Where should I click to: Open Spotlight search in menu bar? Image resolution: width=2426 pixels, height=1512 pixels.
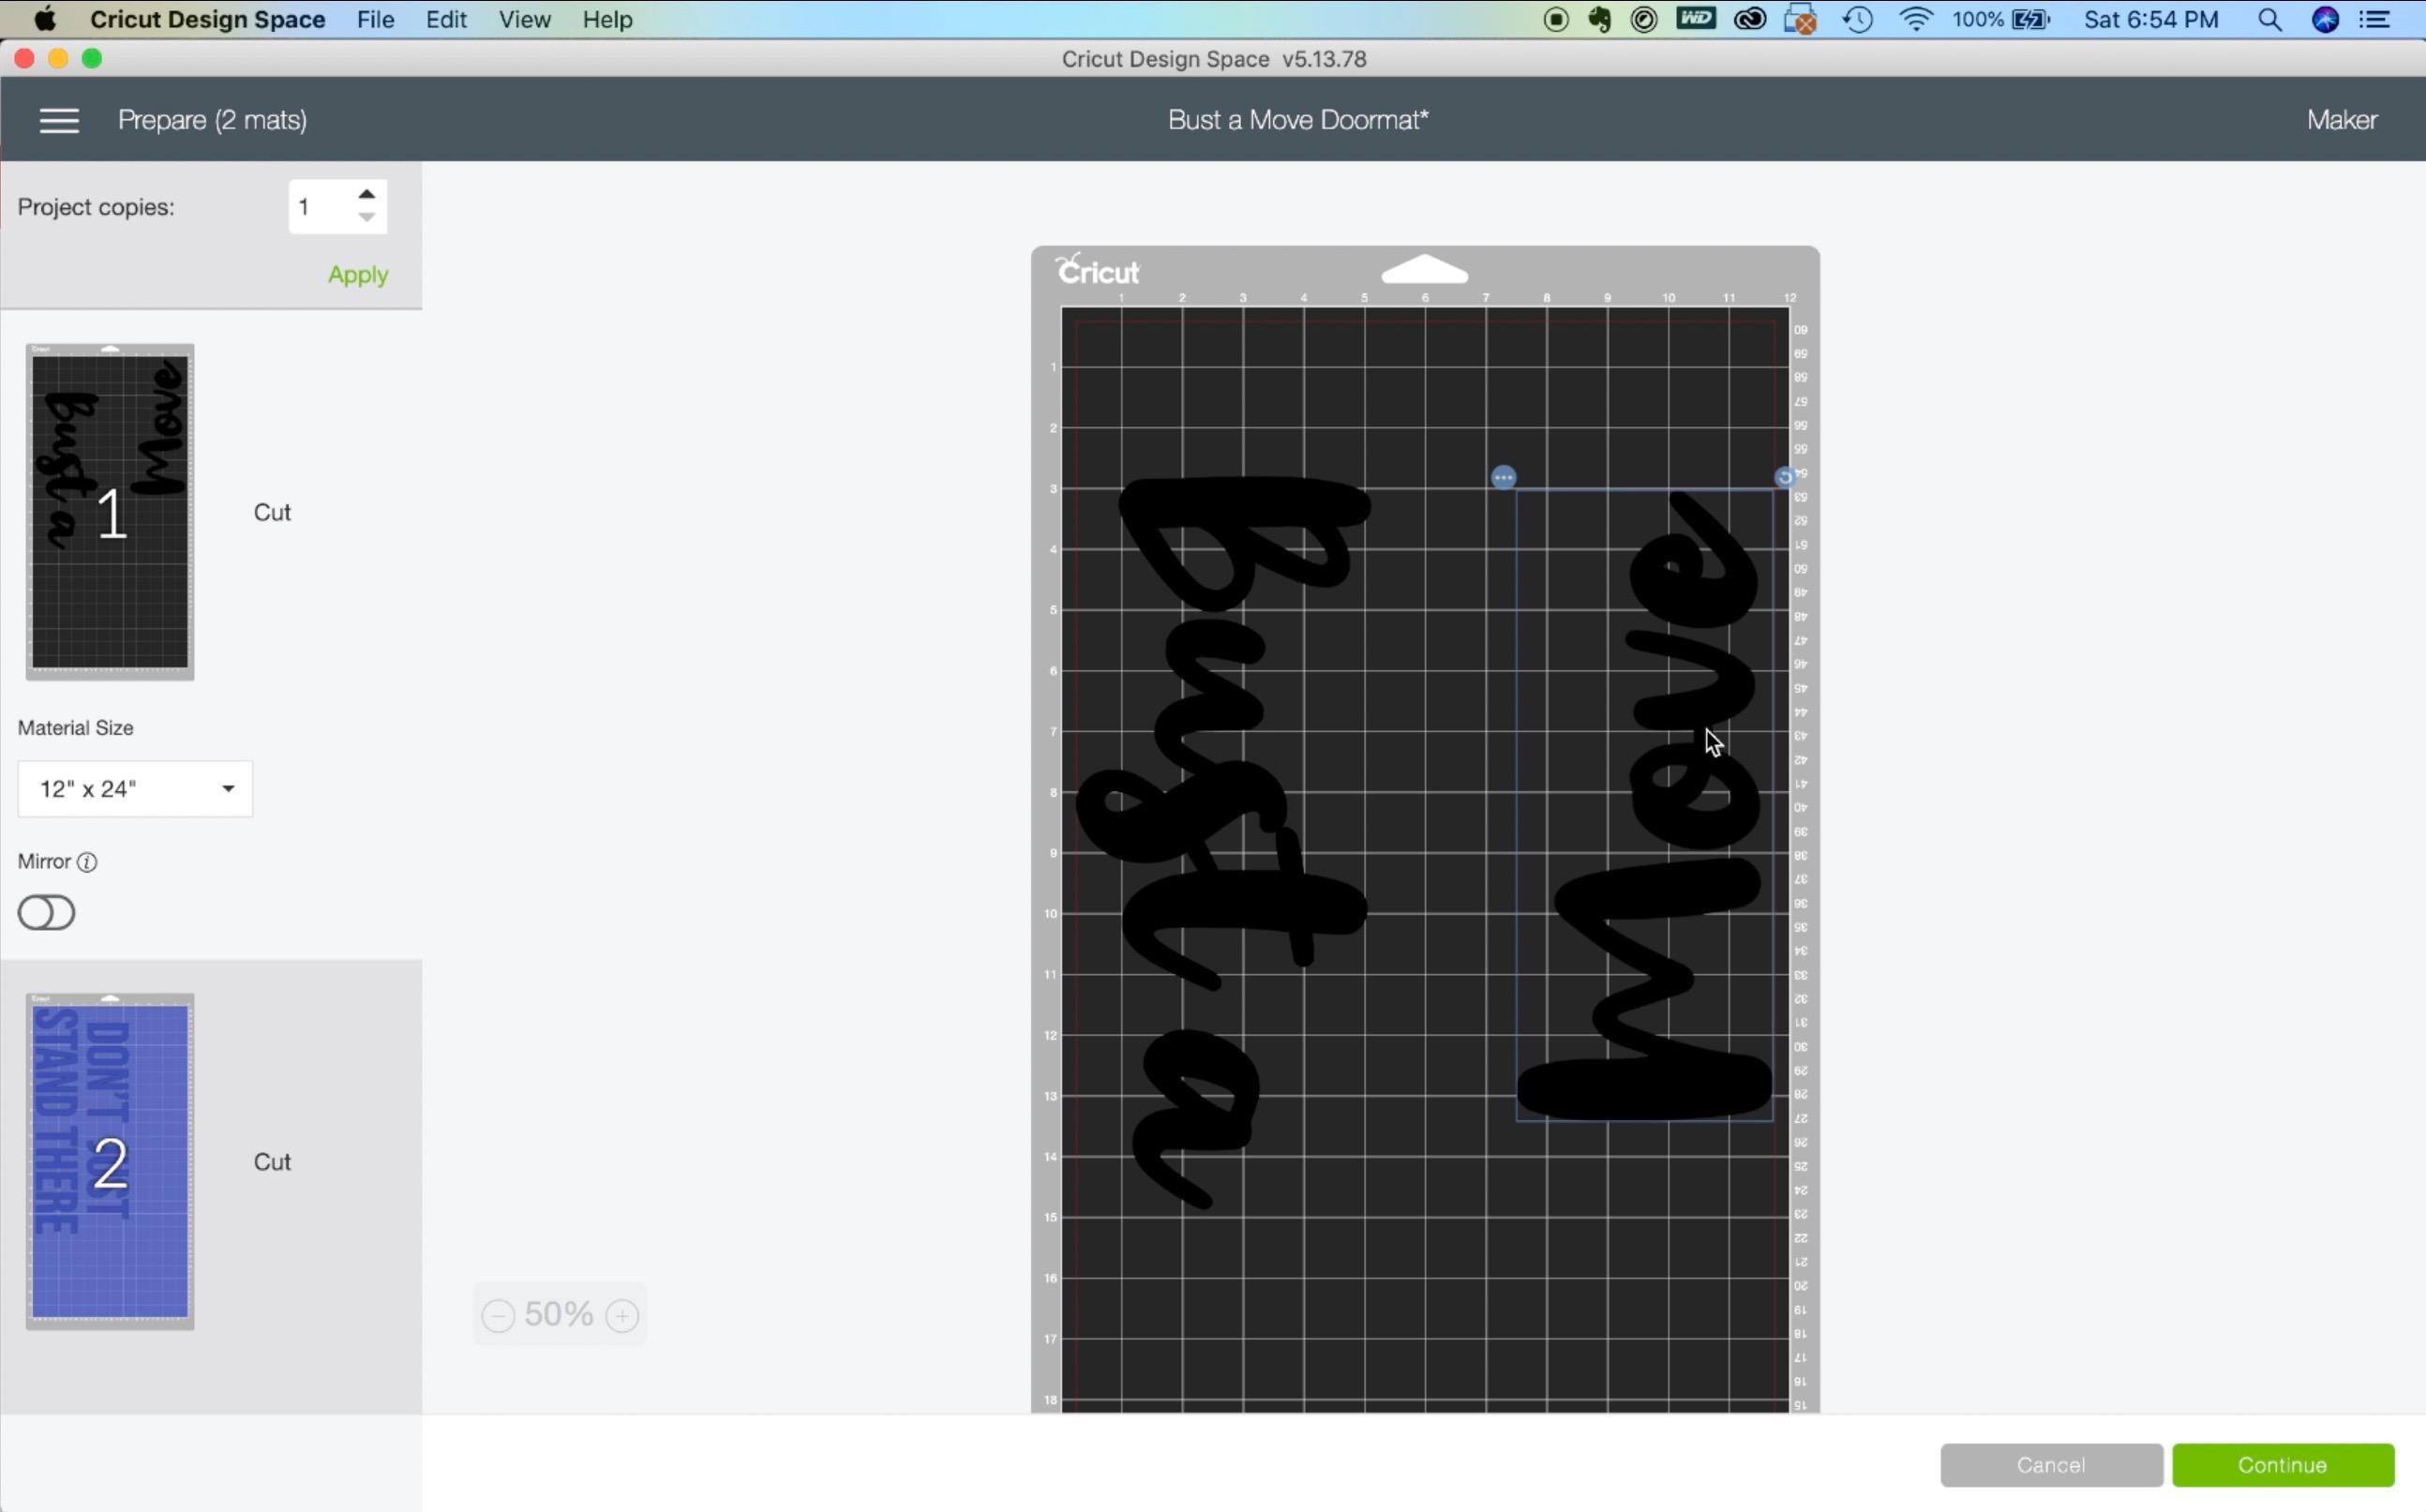click(2270, 19)
